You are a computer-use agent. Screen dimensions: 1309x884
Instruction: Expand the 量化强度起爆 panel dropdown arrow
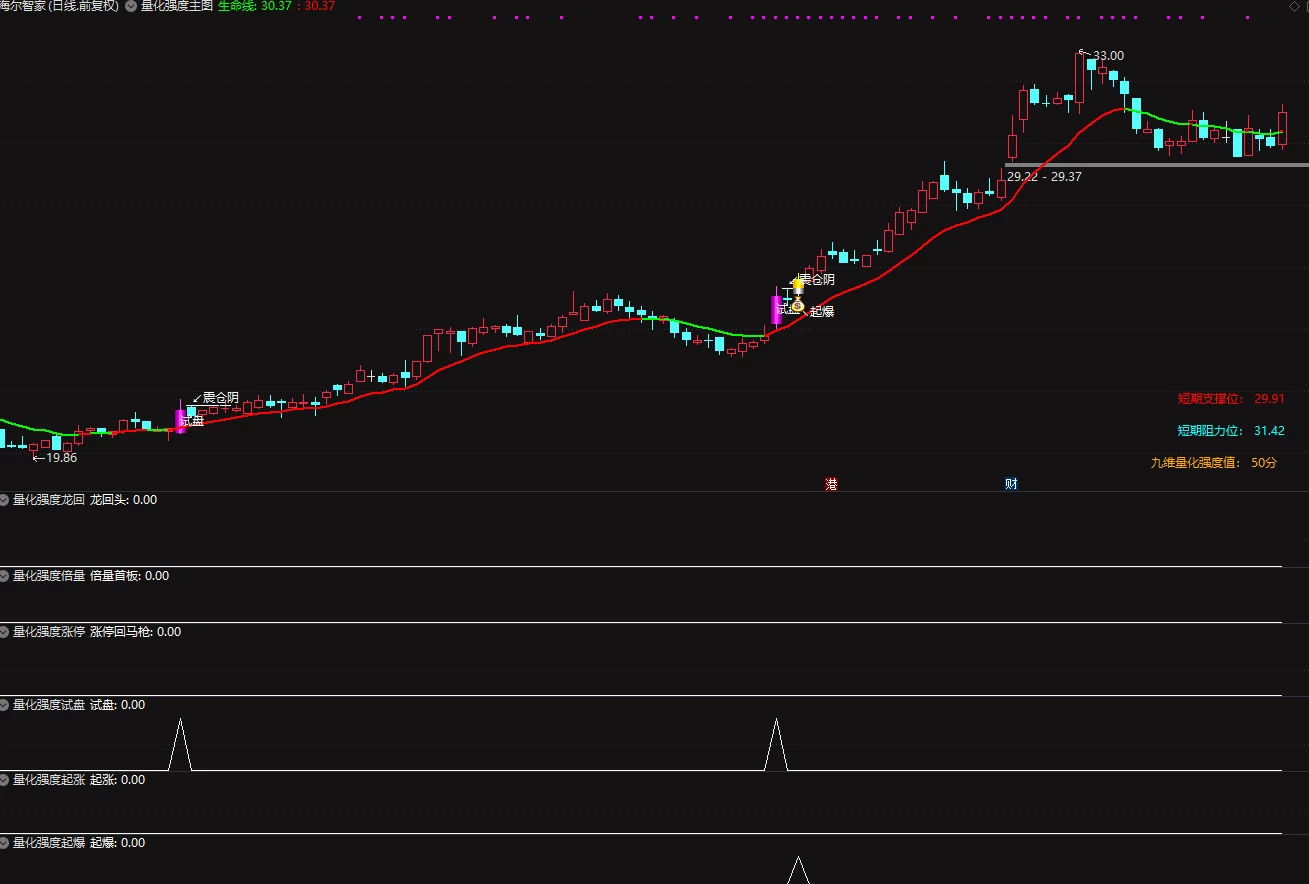pyautogui.click(x=5, y=842)
